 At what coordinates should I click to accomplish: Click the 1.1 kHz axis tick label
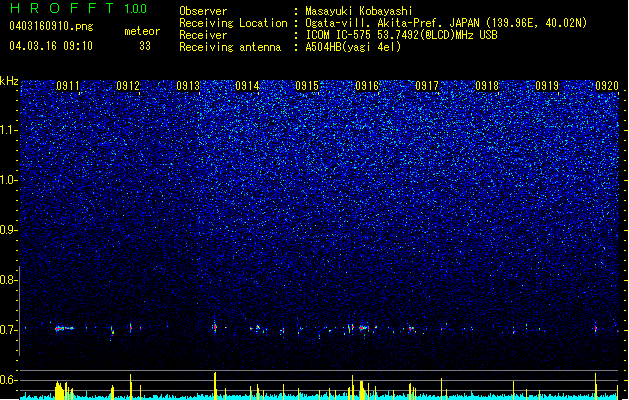[x=9, y=130]
